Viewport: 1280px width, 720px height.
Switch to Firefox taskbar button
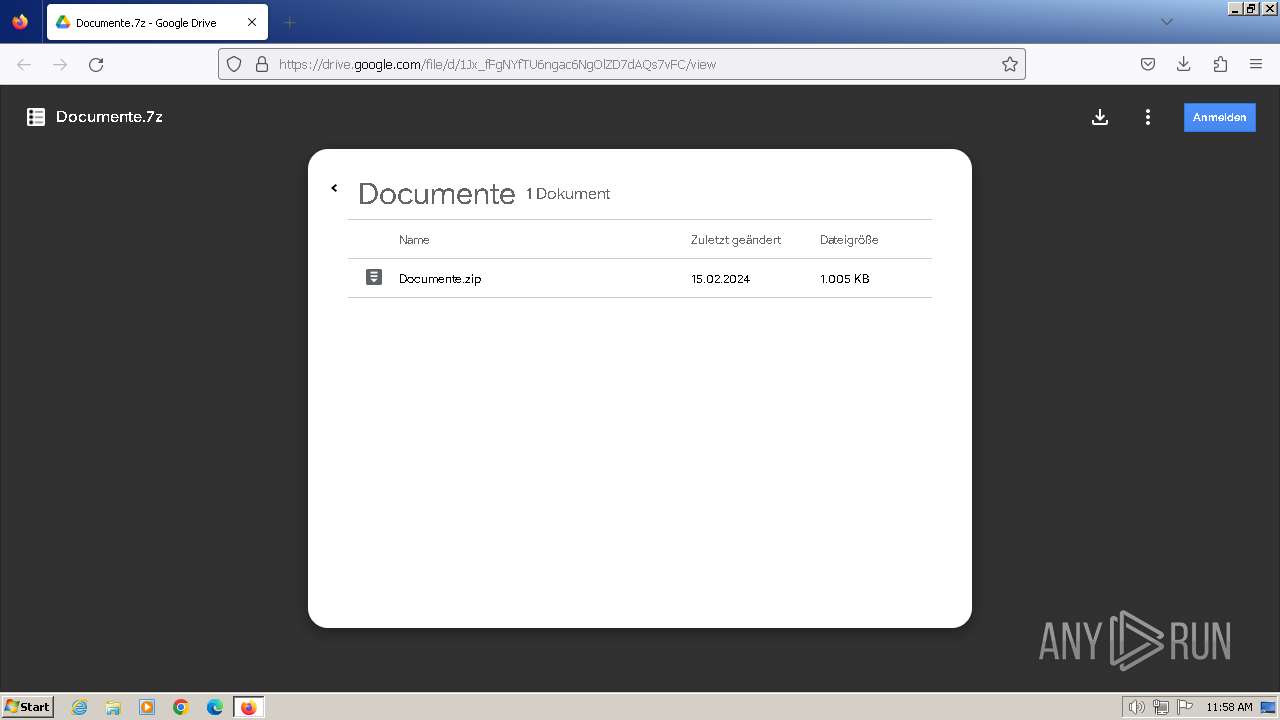click(x=249, y=707)
